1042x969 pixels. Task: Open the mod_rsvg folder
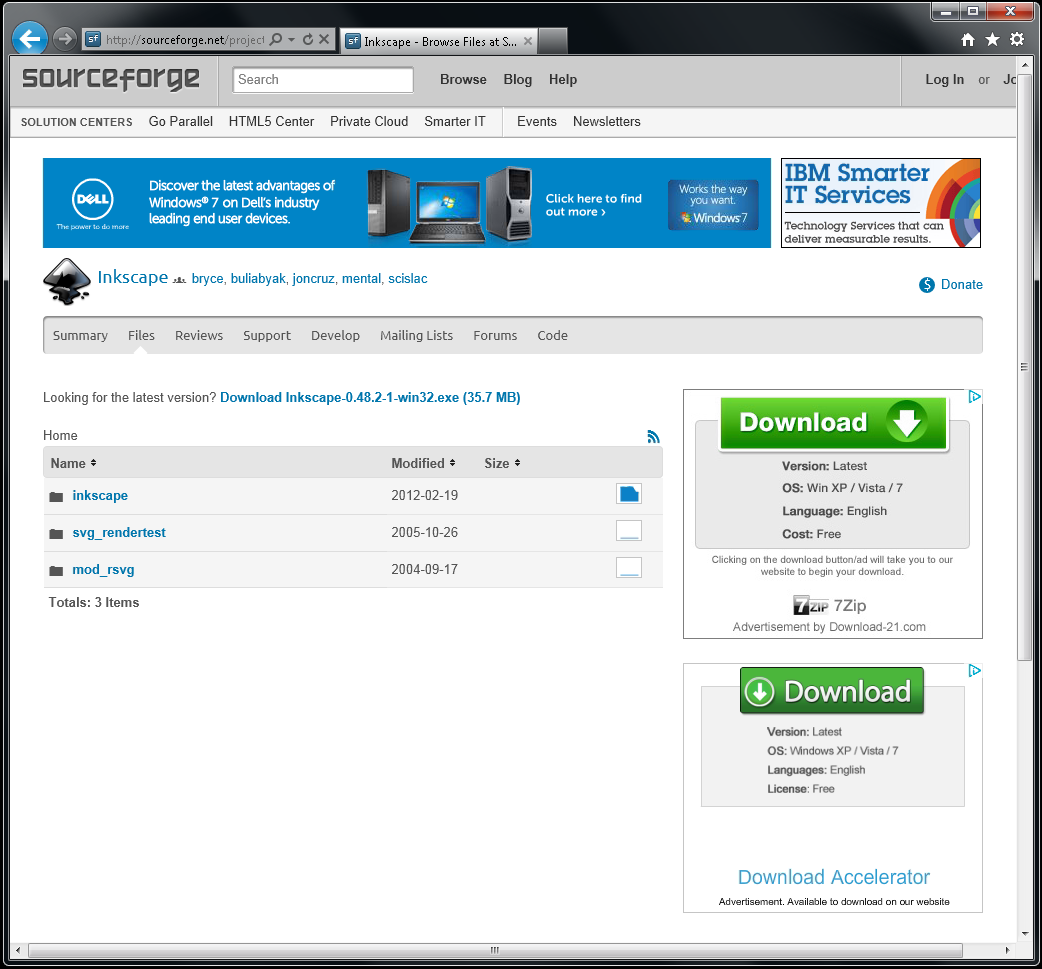point(103,570)
